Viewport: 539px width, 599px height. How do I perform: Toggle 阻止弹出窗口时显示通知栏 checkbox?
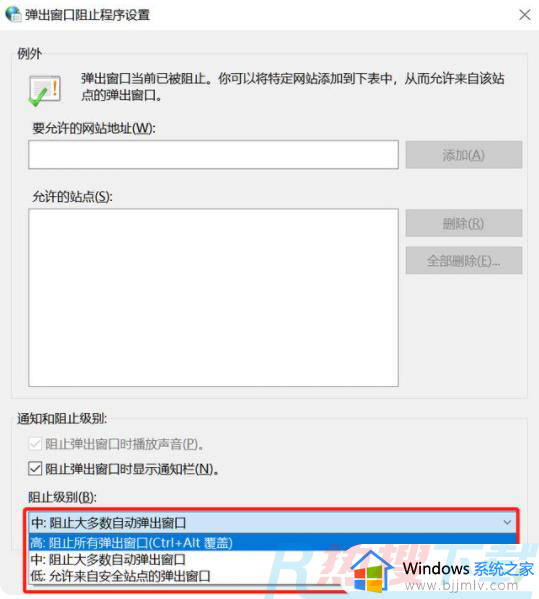(35, 468)
